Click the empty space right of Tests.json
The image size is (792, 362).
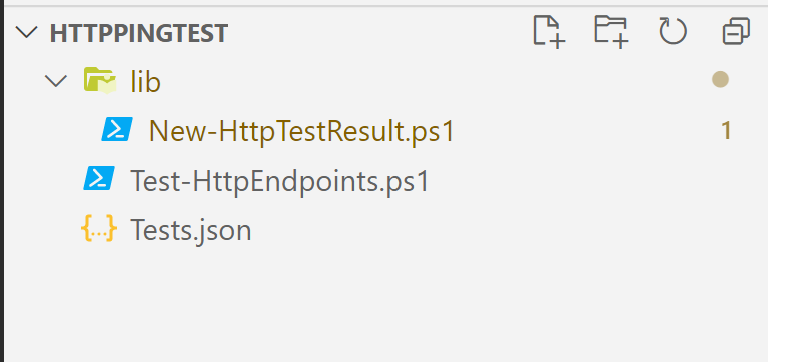click(505, 230)
